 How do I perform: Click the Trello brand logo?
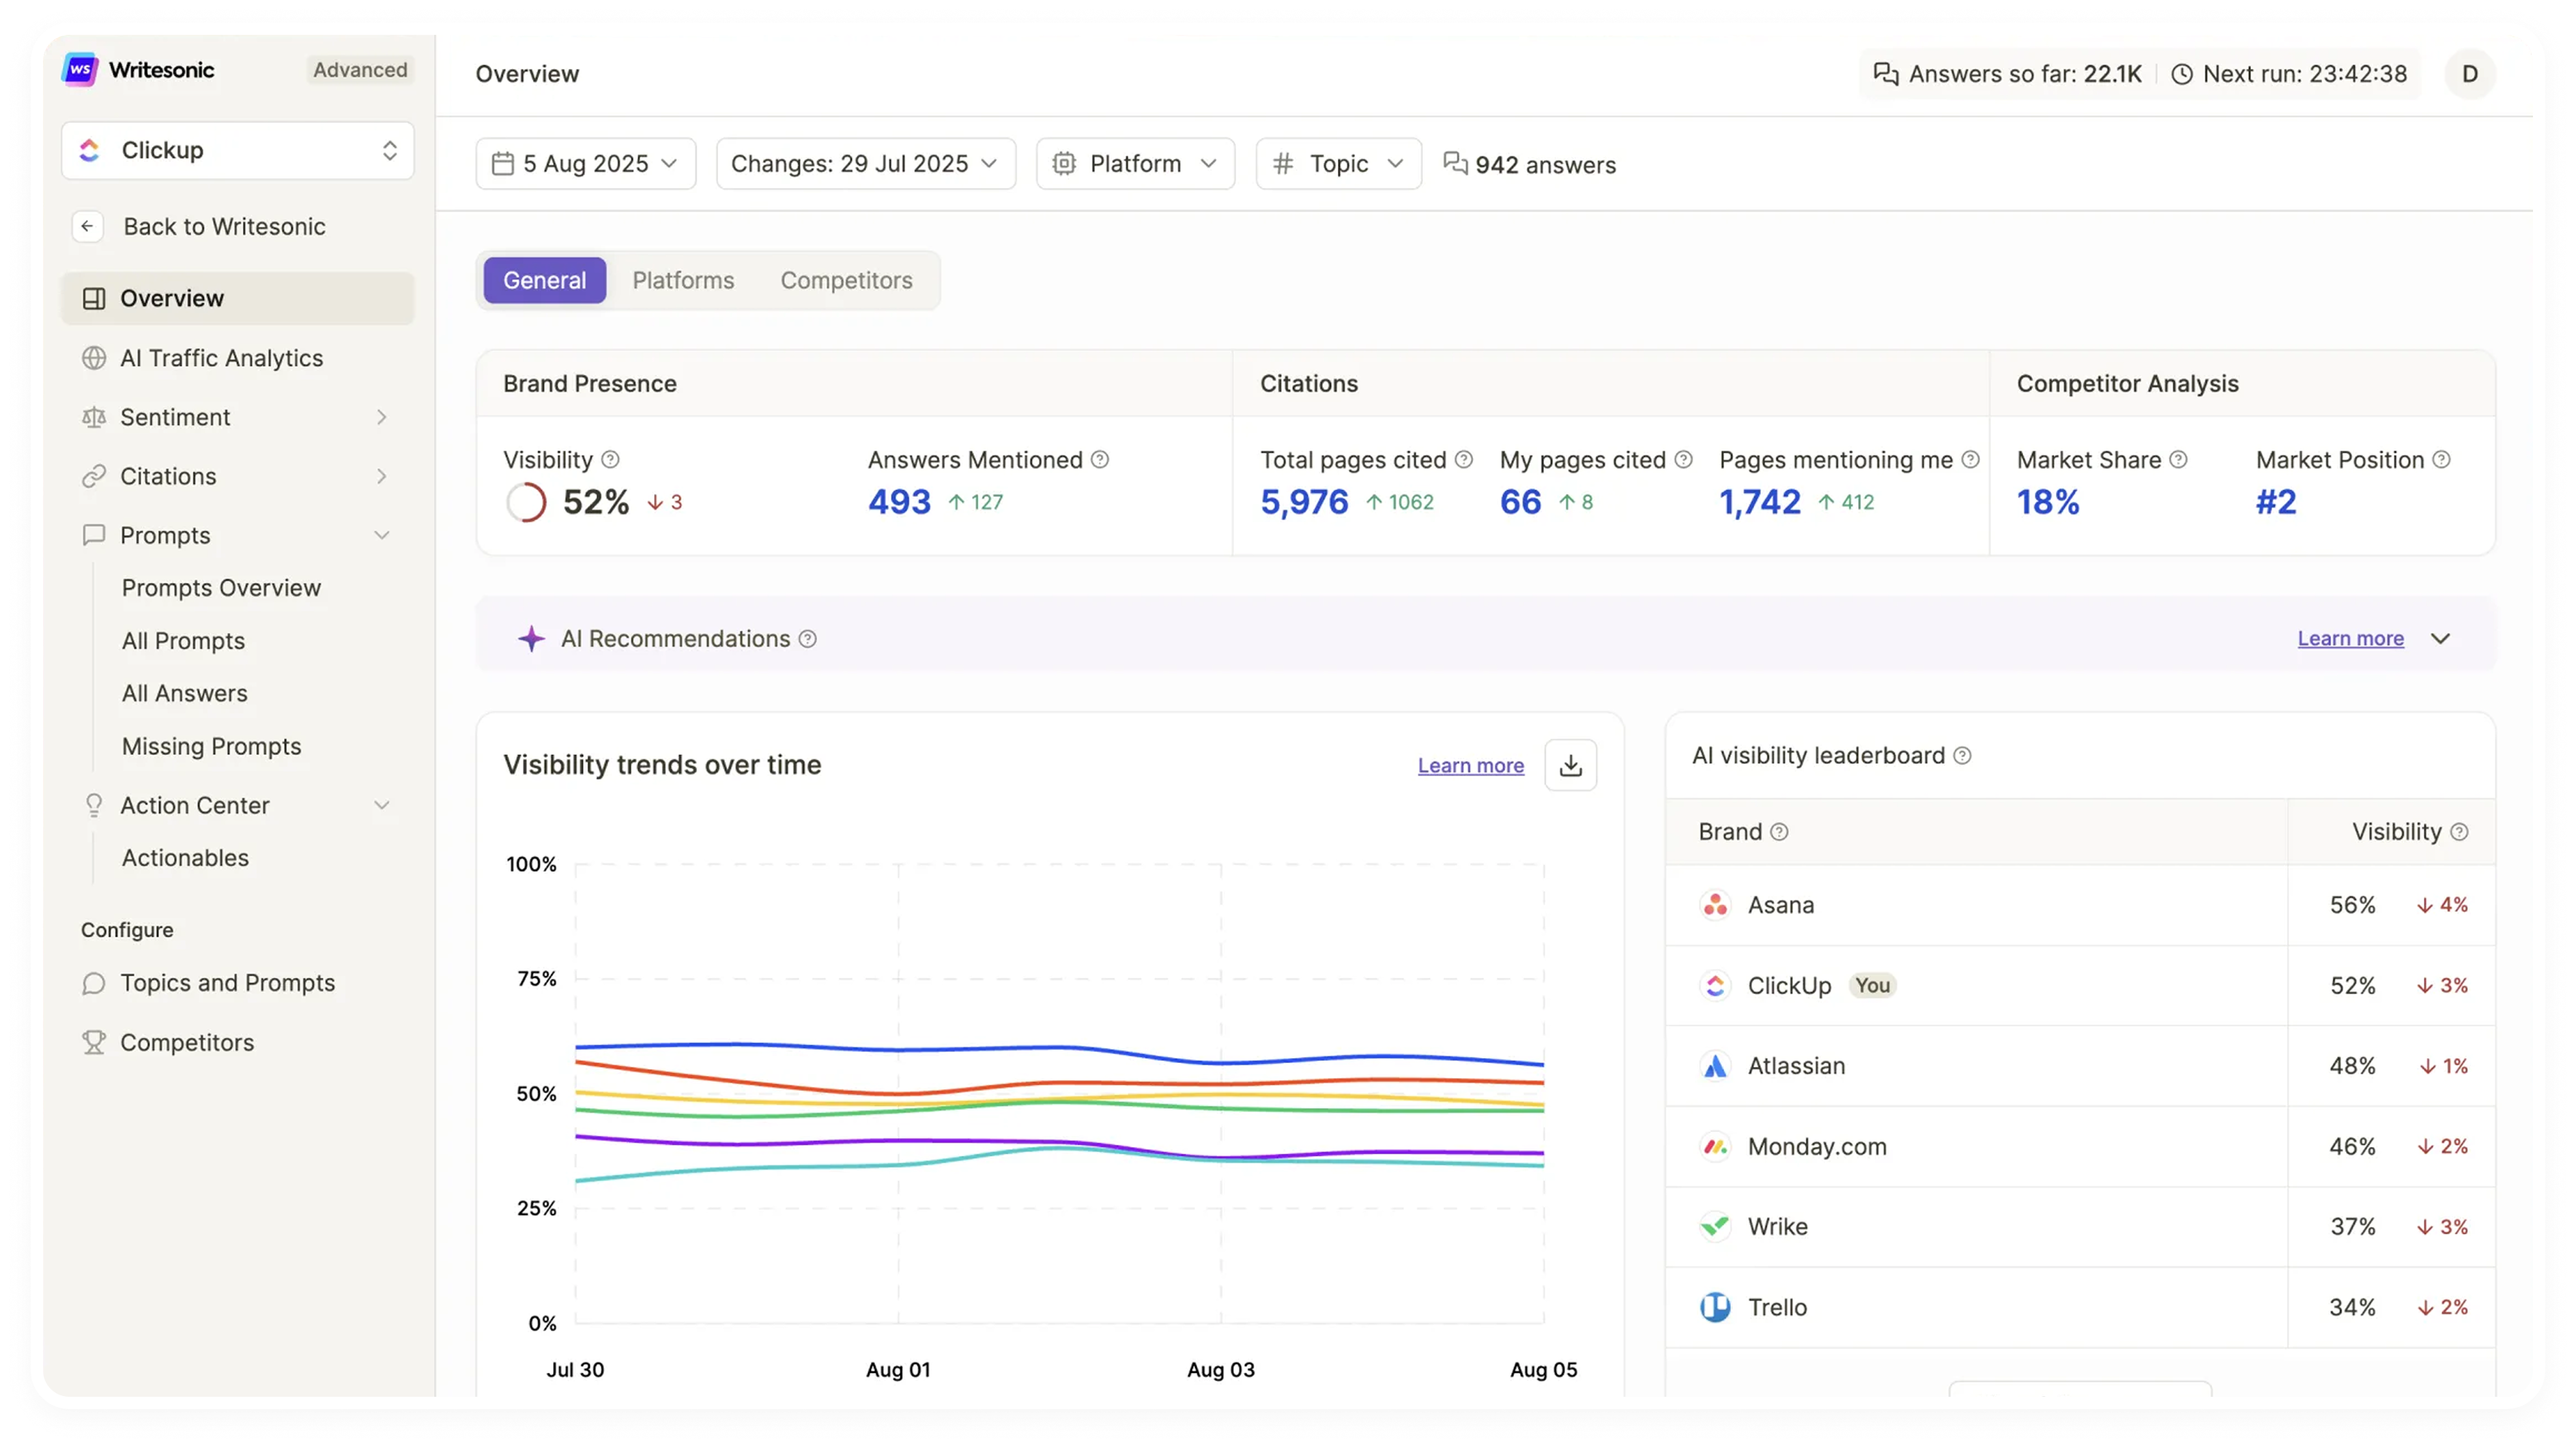1715,1307
